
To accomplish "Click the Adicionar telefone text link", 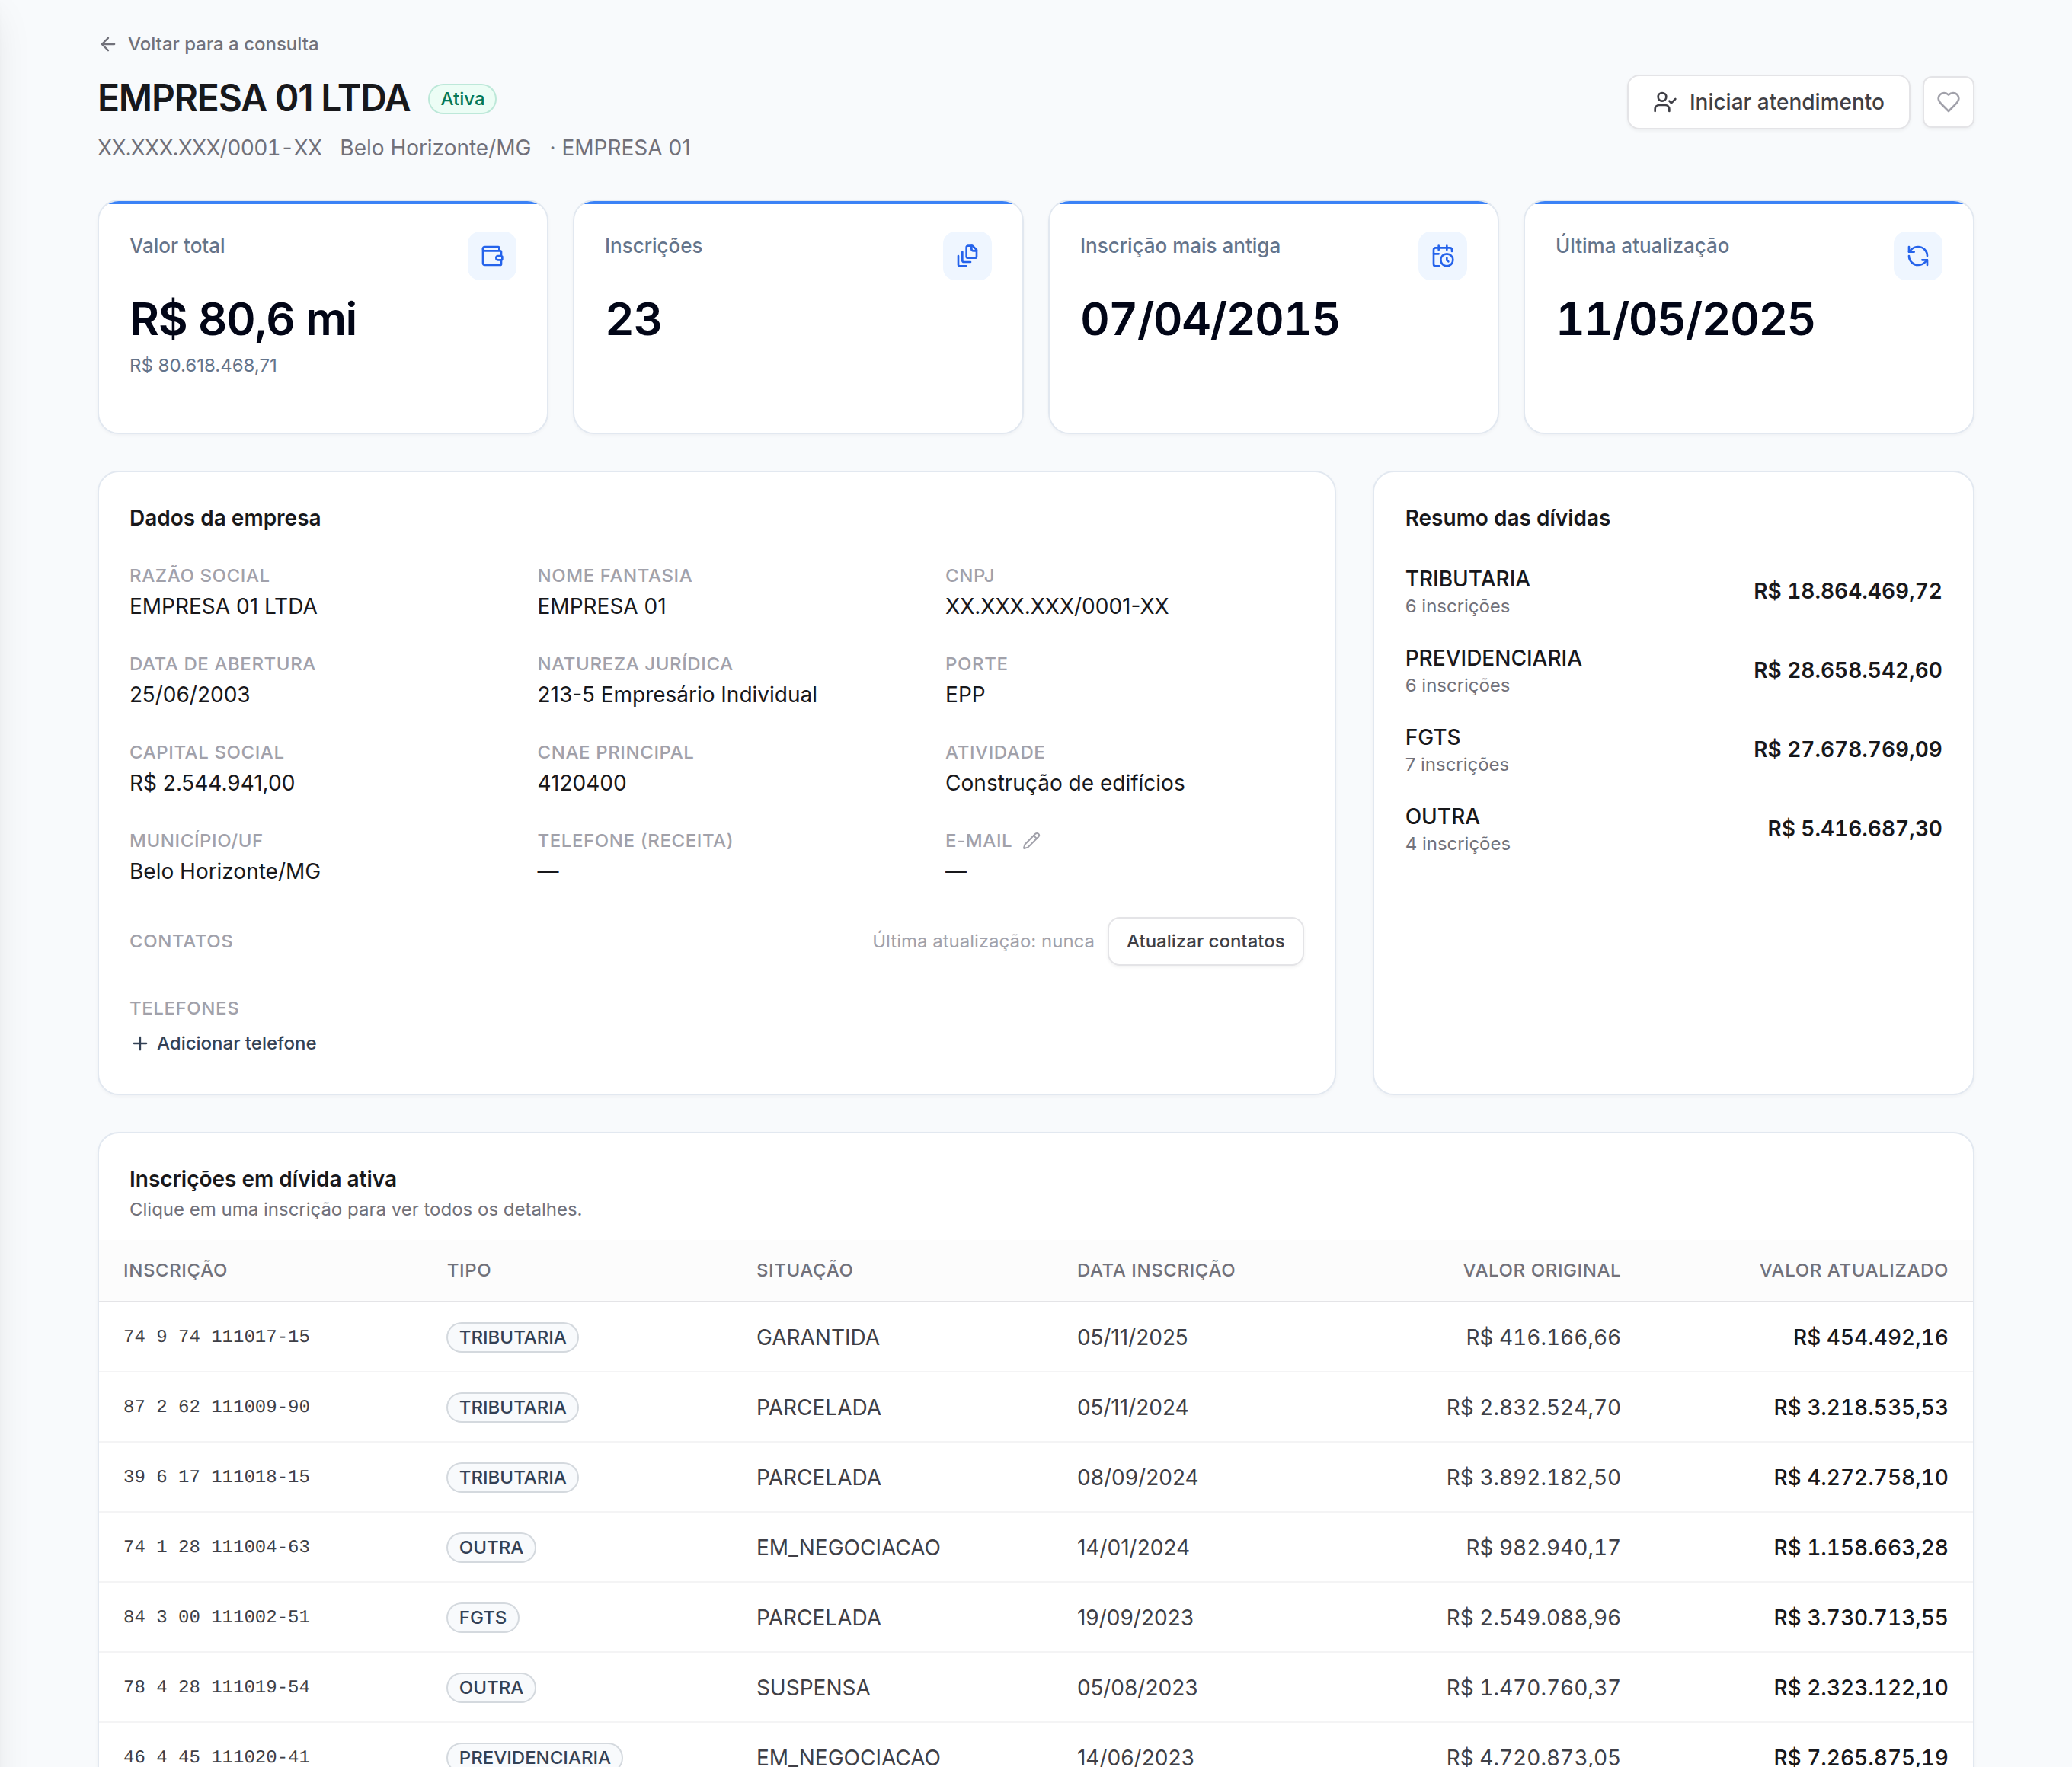I will click(x=236, y=1043).
